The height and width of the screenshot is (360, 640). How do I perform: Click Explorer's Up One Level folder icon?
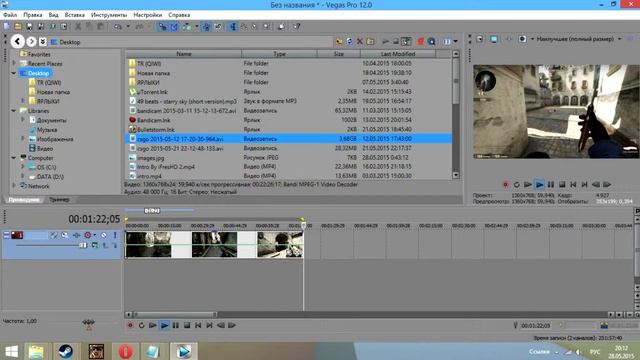point(339,41)
